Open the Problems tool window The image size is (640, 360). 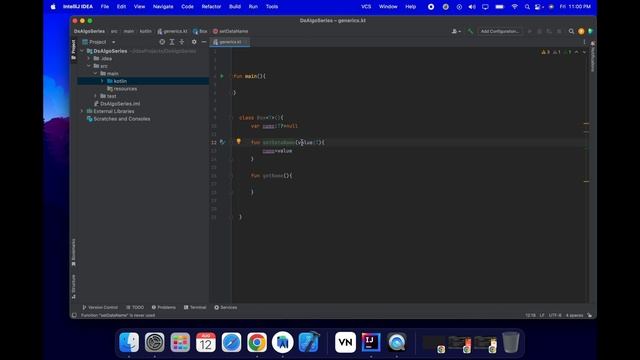[x=164, y=307]
